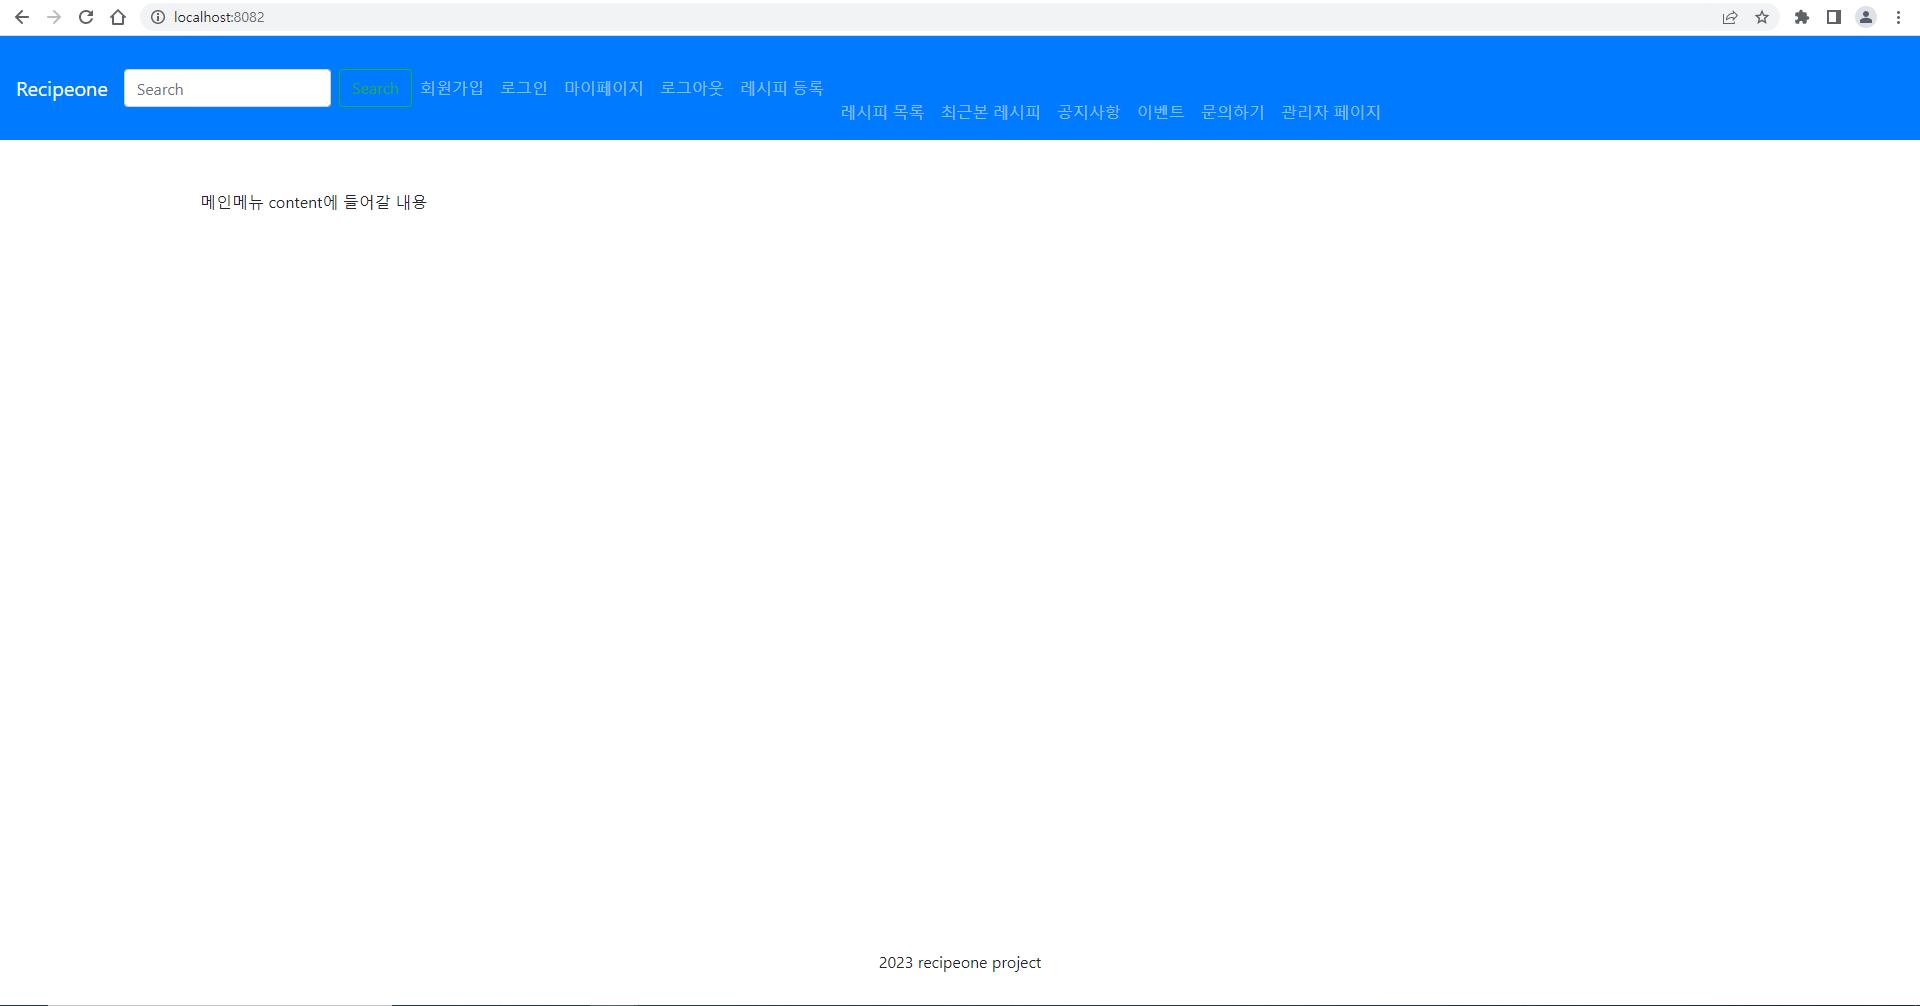This screenshot has width=1920, height=1006.
Task: Select 로그아웃 to log out
Action: [692, 88]
